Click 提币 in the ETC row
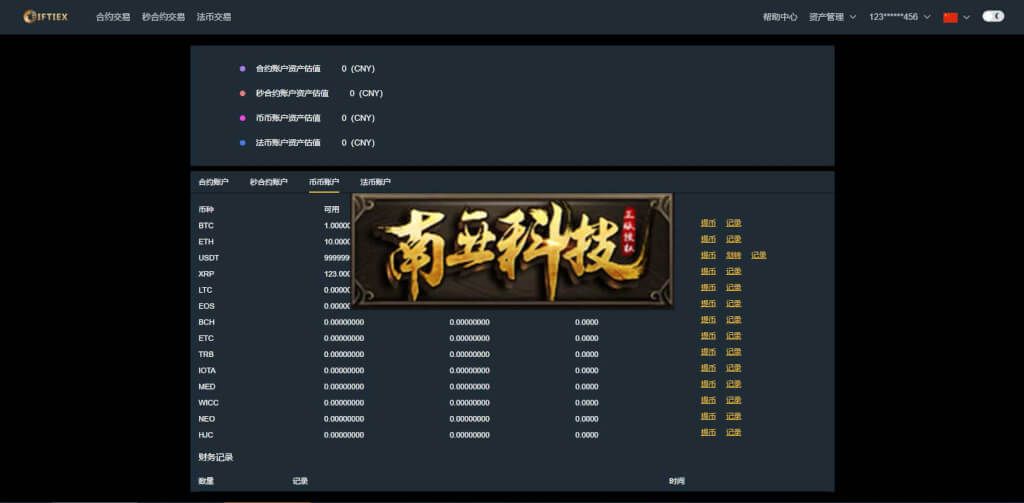 tap(708, 336)
